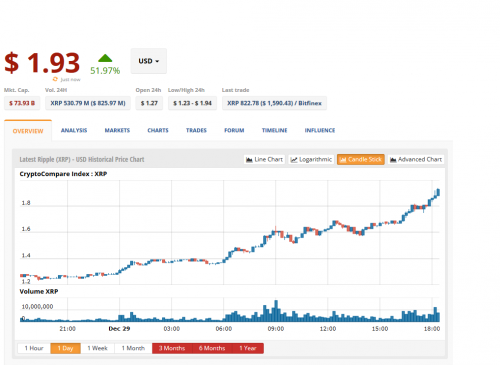The image size is (500, 365).
Task: Click the $ 1.93 current price
Action: (x=42, y=63)
